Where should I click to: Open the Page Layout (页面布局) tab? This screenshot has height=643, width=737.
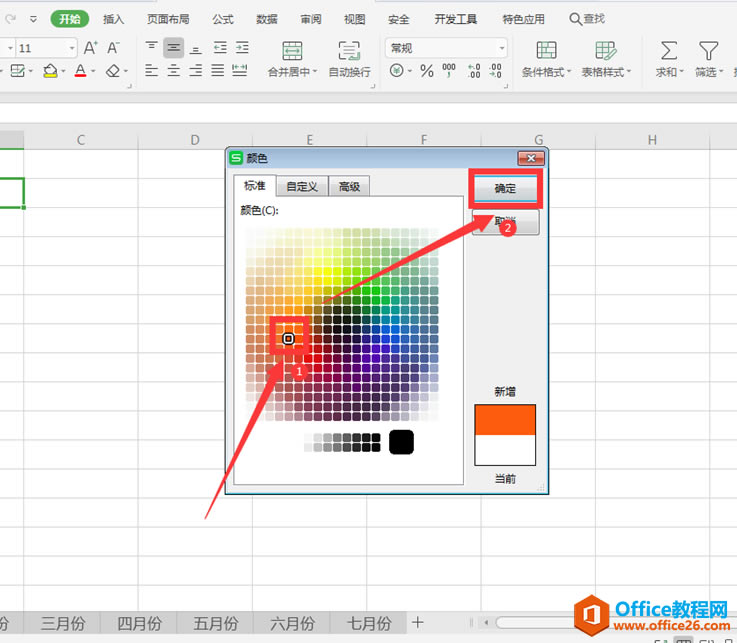click(168, 19)
